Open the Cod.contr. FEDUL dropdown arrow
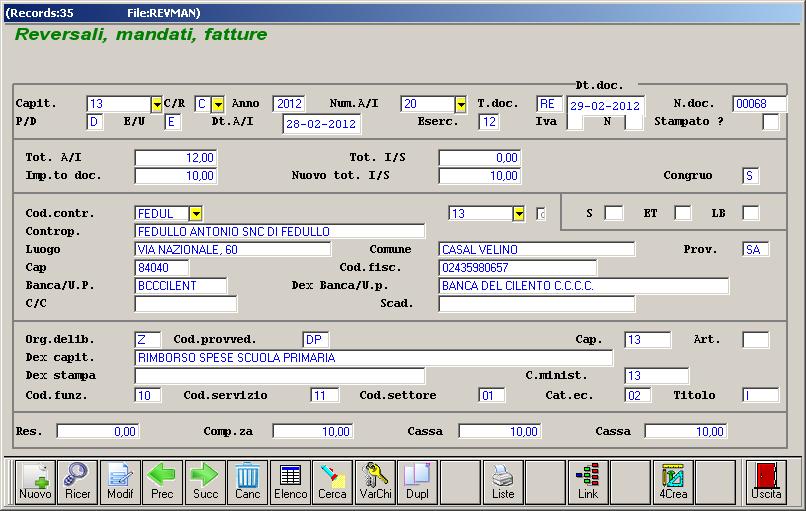 click(195, 213)
